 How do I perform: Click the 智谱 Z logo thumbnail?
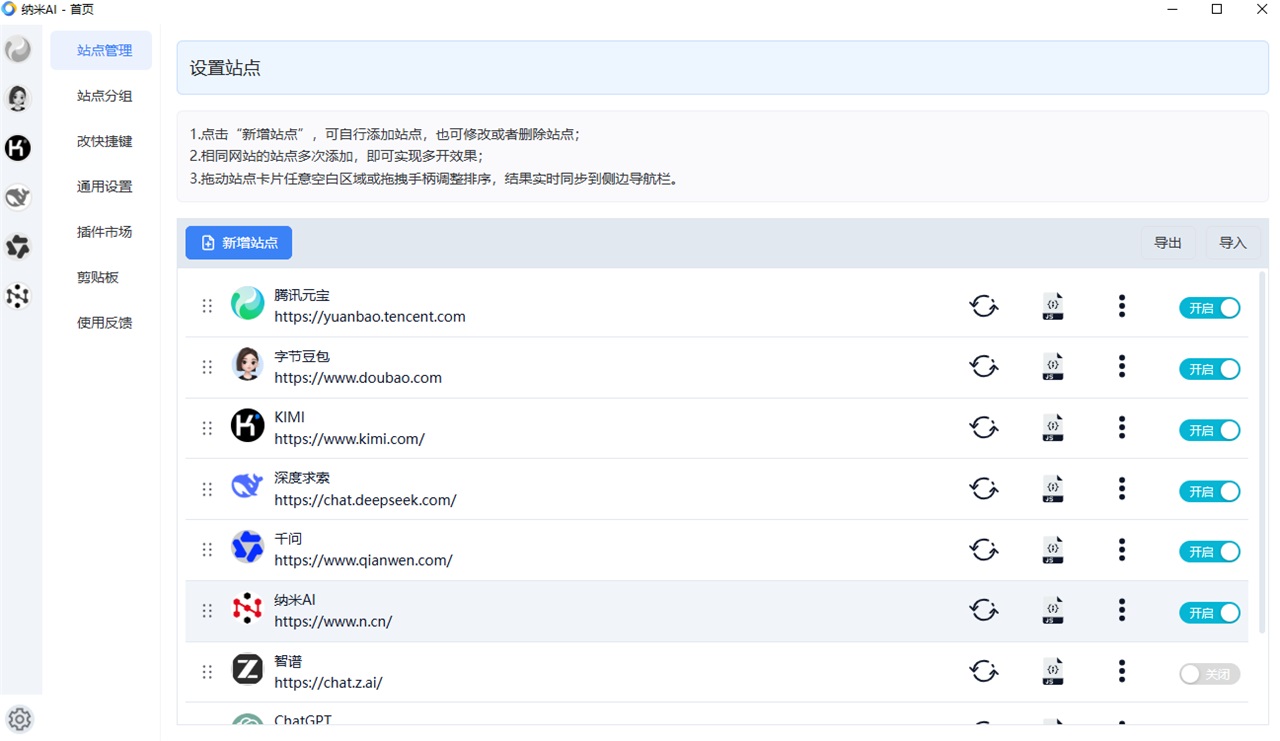click(248, 669)
